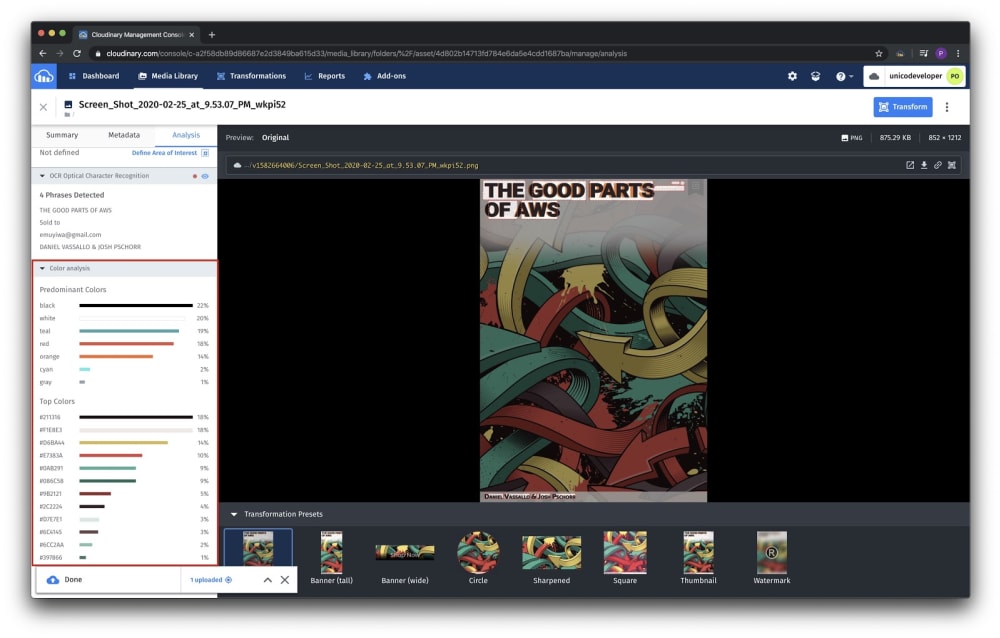Click the black predominant color bar
This screenshot has width=1000, height=638.
click(136, 306)
